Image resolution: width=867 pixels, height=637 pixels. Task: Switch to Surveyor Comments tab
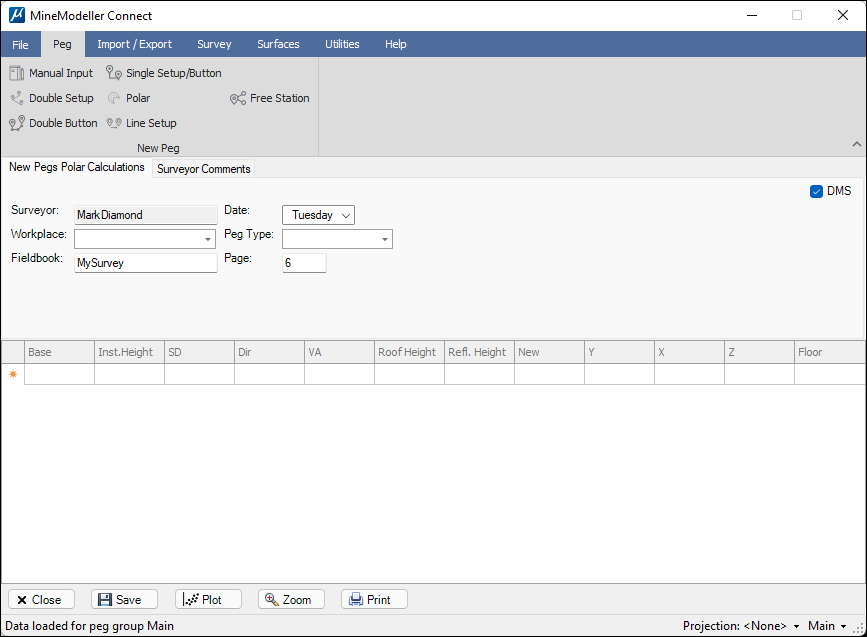(204, 169)
